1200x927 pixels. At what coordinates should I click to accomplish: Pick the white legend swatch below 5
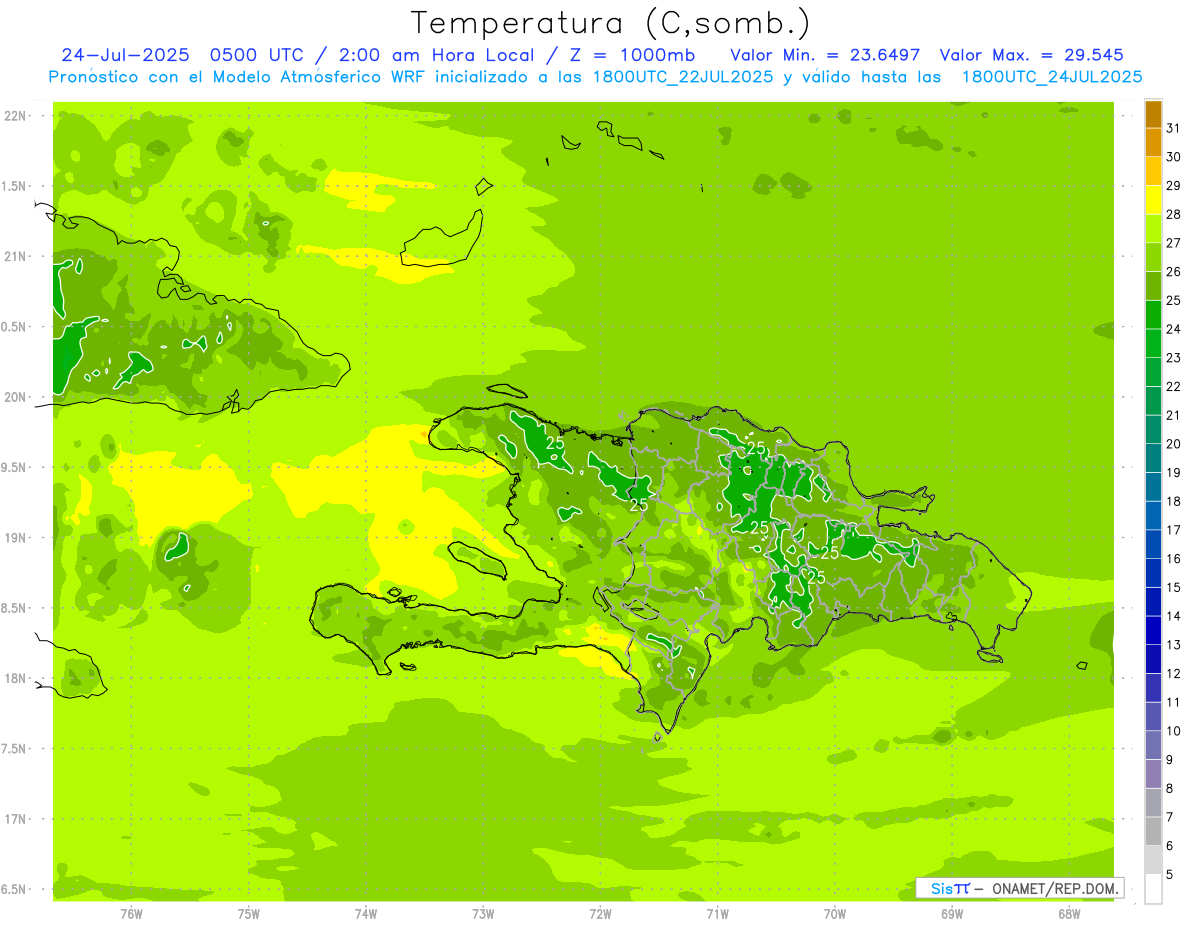[x=1153, y=889]
